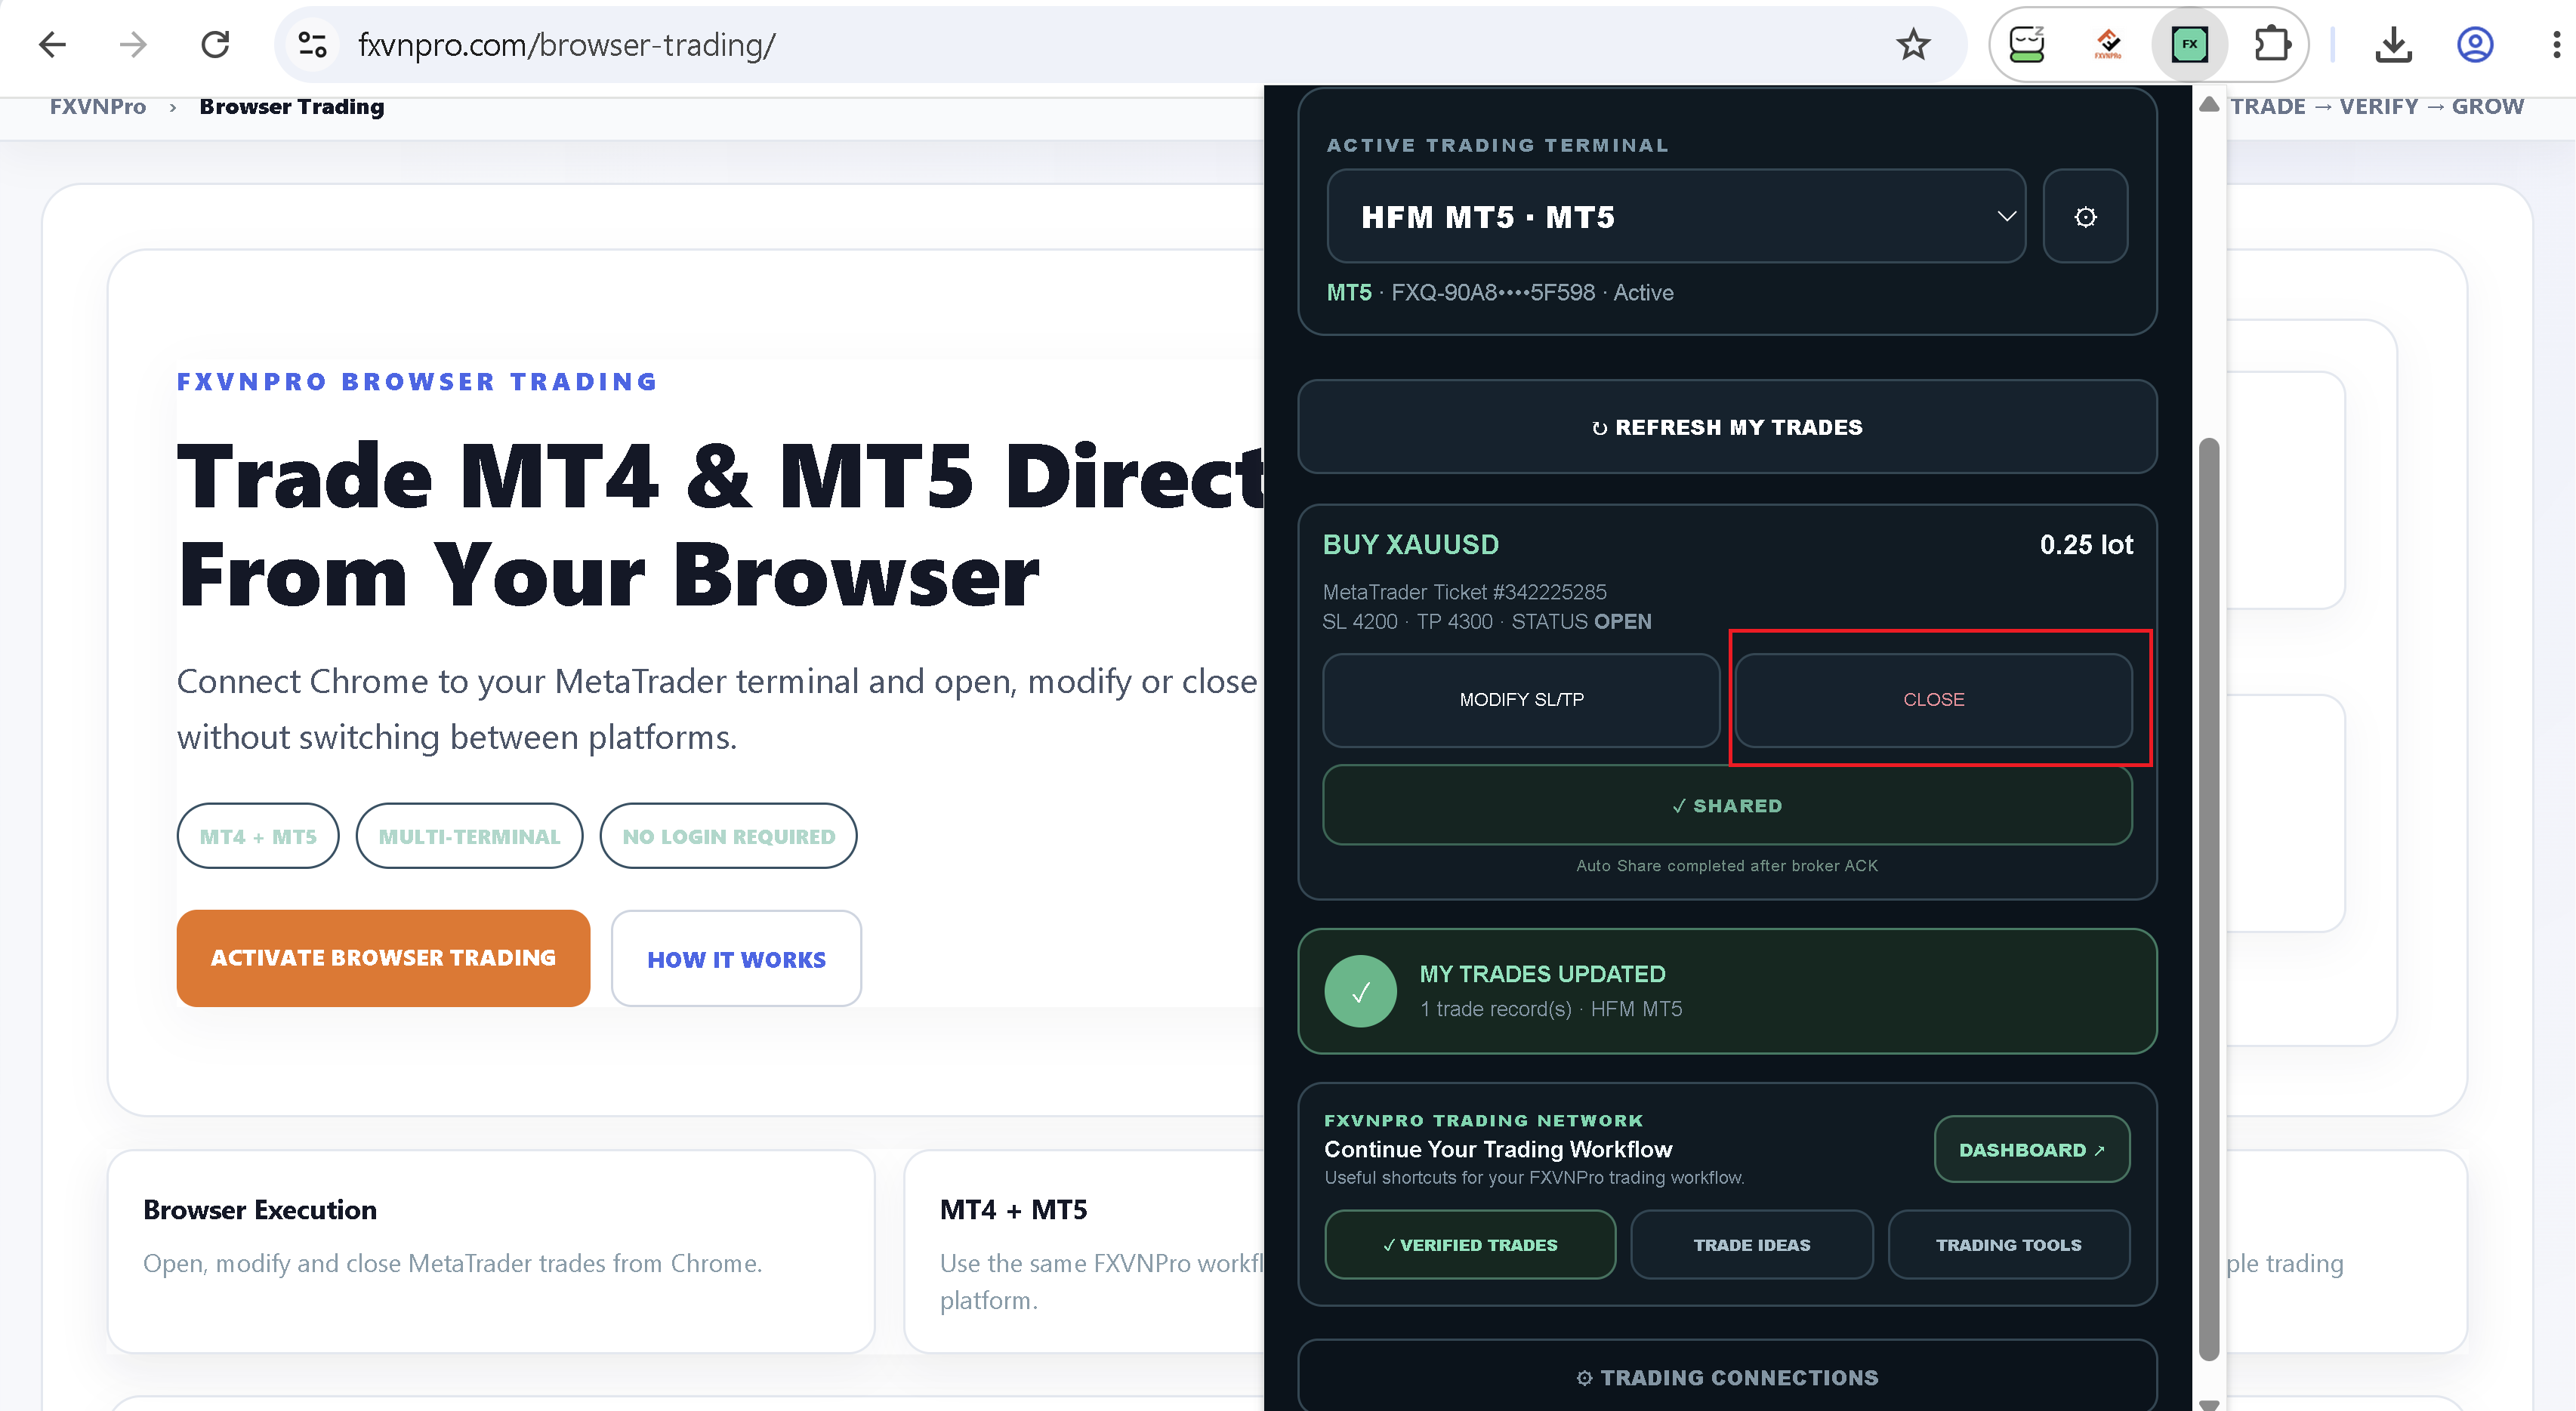This screenshot has height=1411, width=2576.
Task: Open the orange FXVNPro extension icon
Action: click(x=2108, y=45)
